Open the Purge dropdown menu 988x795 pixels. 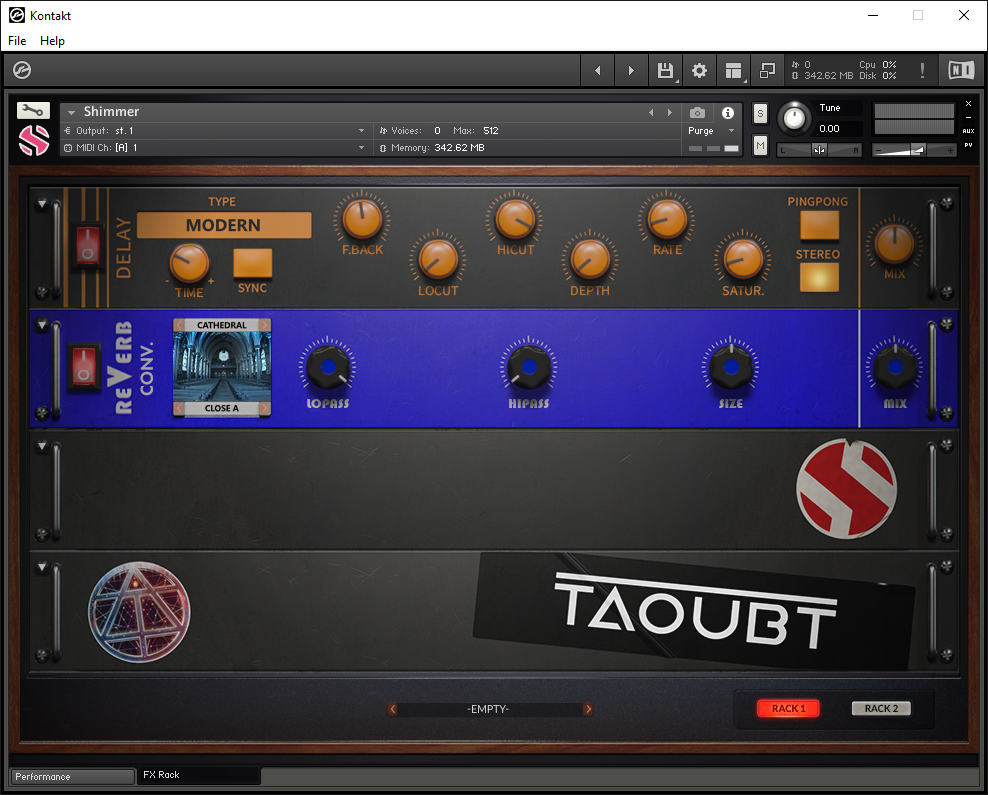click(x=711, y=130)
